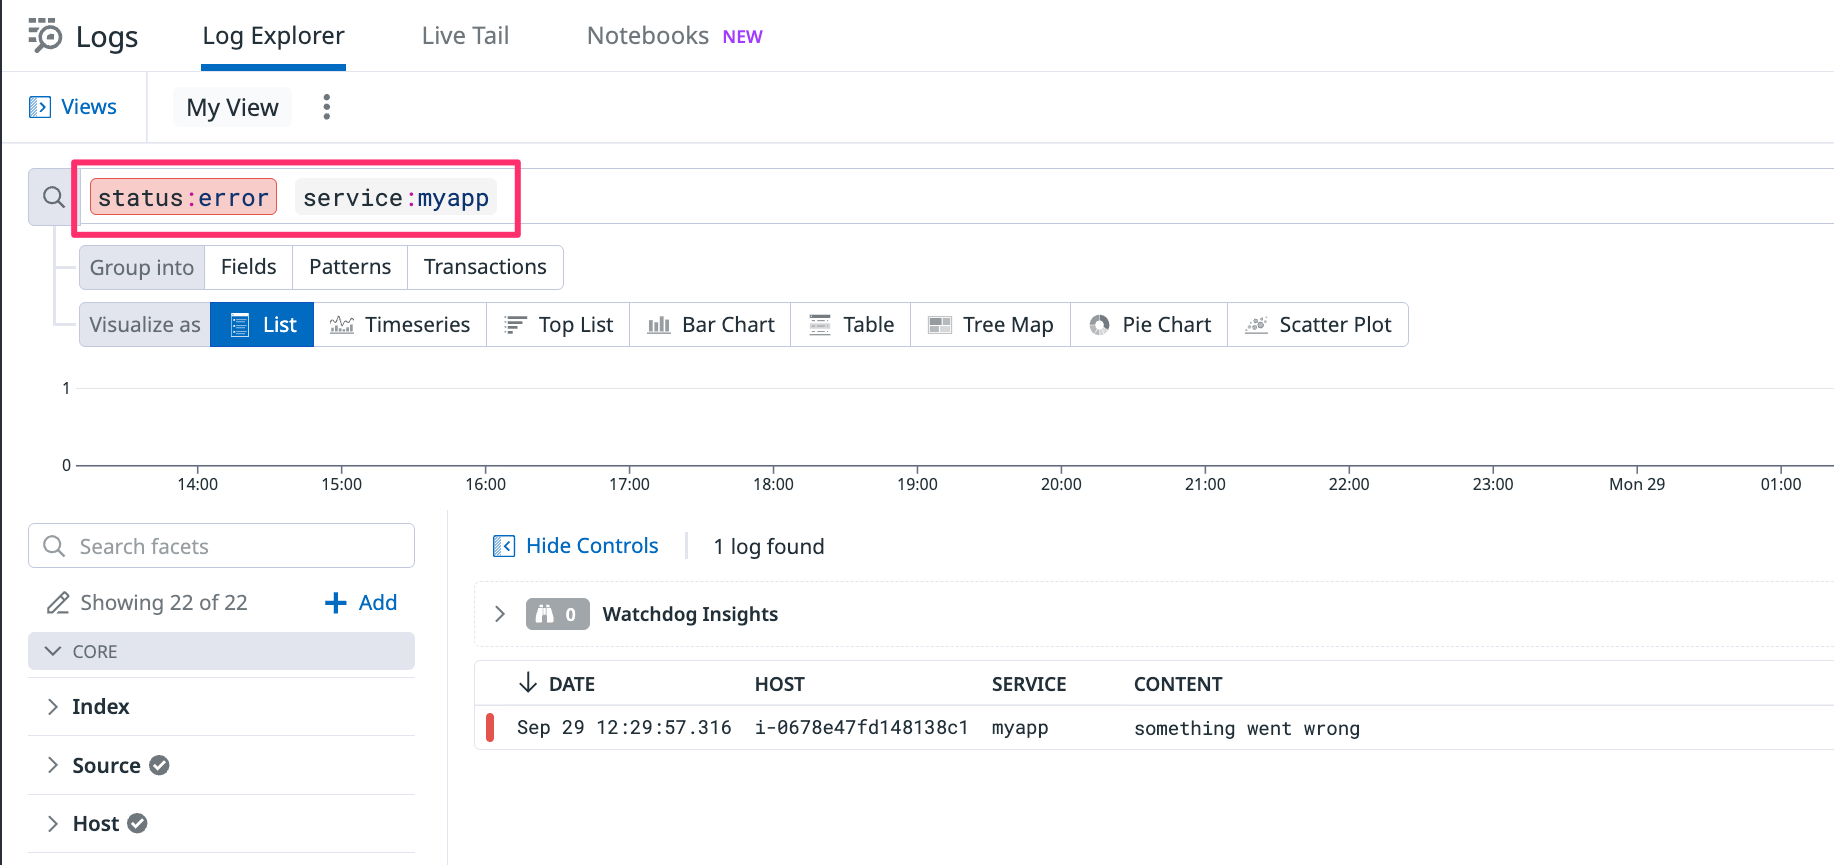Expand the Watchdog Insights section
This screenshot has width=1834, height=865.
click(x=500, y=614)
